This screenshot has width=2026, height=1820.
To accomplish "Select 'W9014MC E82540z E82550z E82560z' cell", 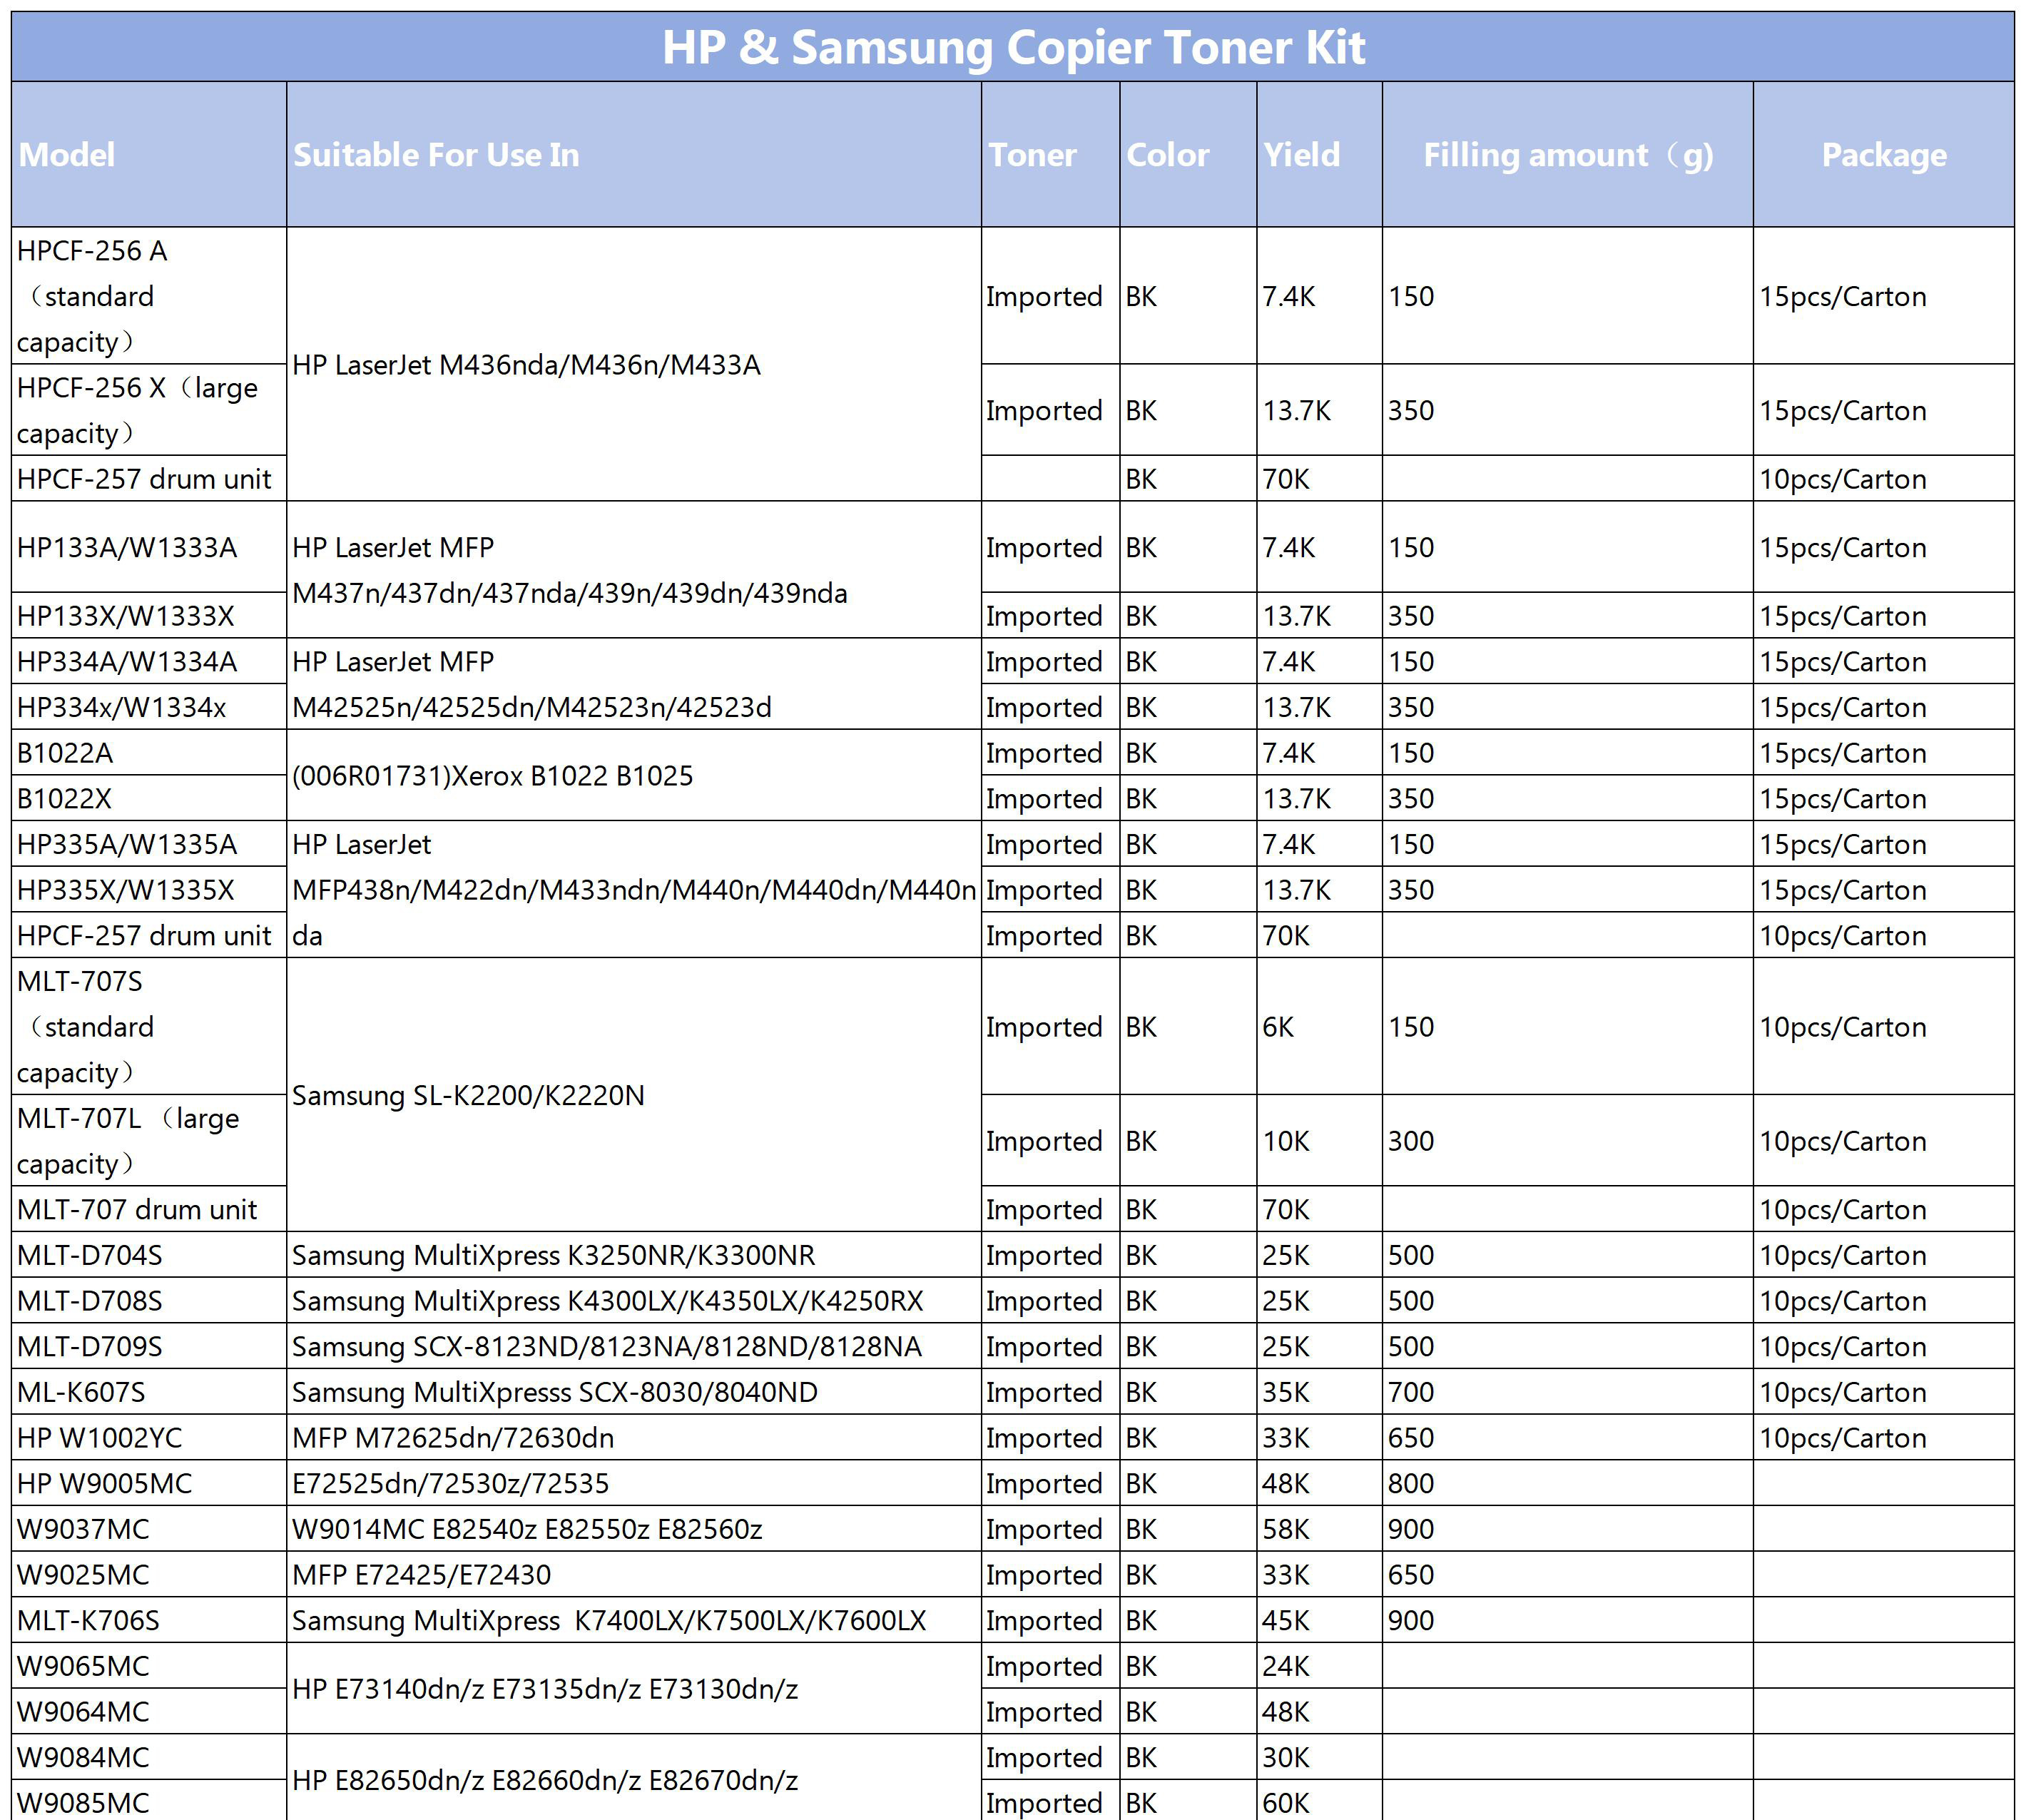I will 634,1529.
